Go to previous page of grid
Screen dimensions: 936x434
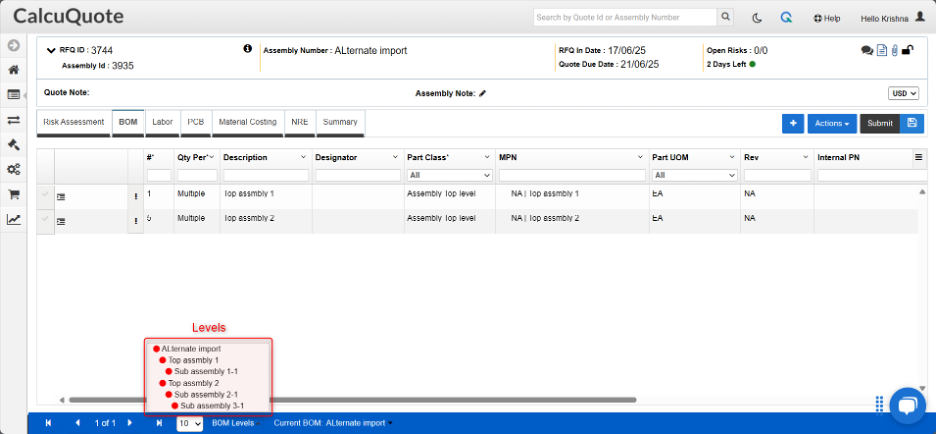click(x=77, y=423)
